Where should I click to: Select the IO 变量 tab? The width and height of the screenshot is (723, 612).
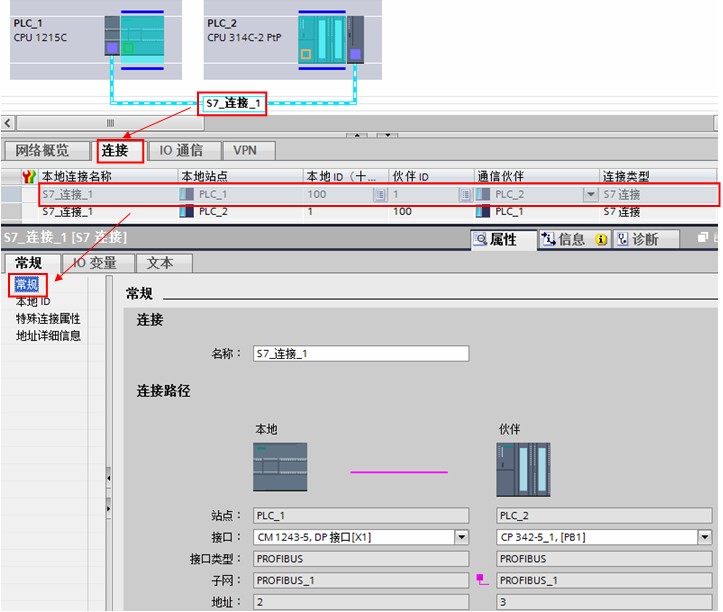(x=98, y=263)
